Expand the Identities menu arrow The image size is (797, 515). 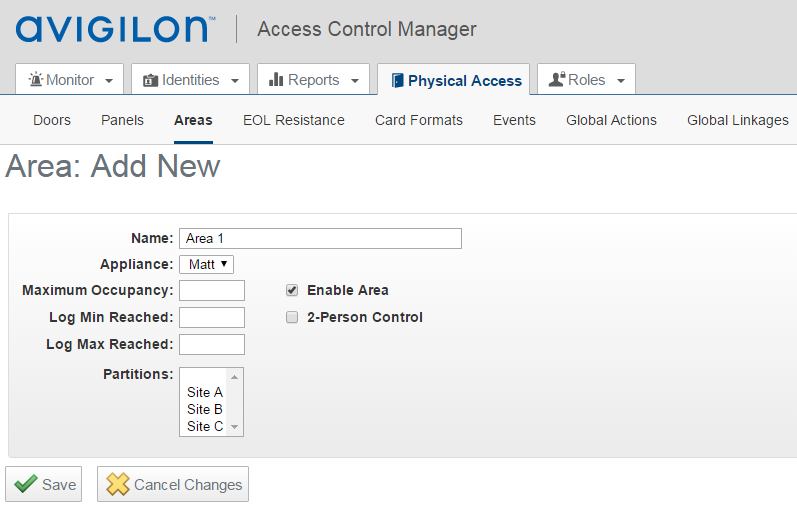[235, 81]
